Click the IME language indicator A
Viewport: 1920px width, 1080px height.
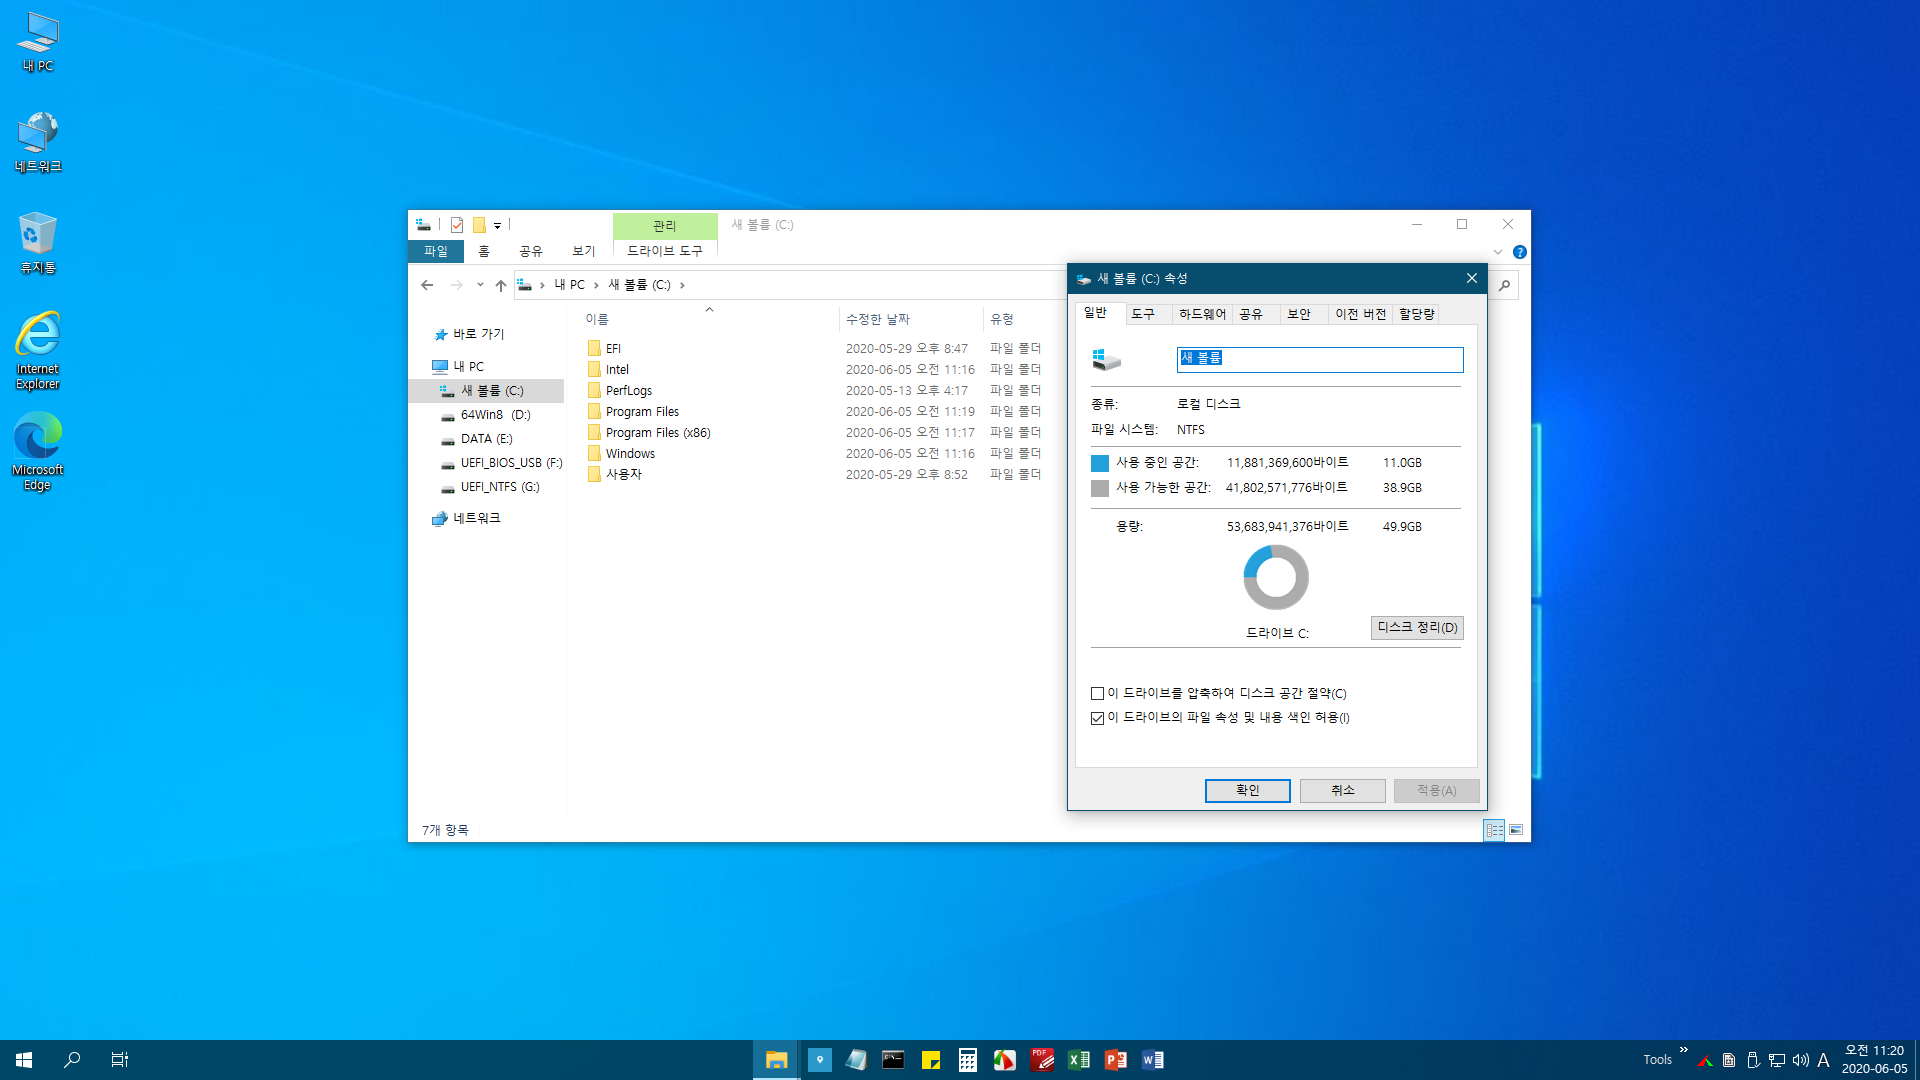tap(1823, 1060)
